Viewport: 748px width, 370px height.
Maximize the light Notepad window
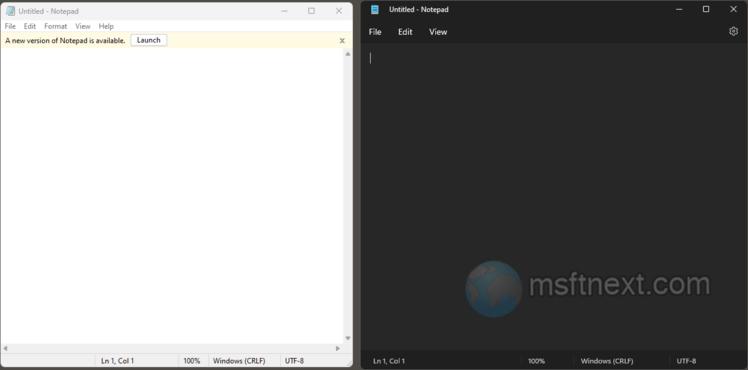[x=312, y=11]
